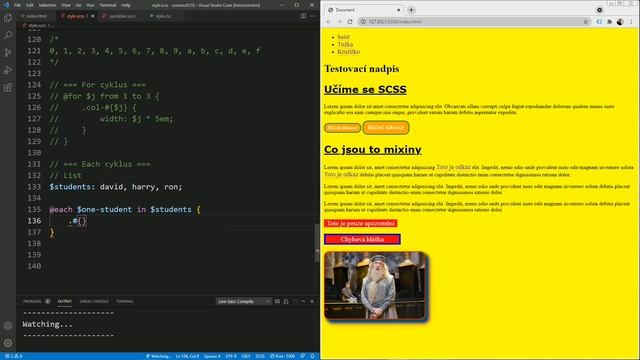Click the larger orange button on webpage
This screenshot has width=640, height=360.
click(386, 128)
